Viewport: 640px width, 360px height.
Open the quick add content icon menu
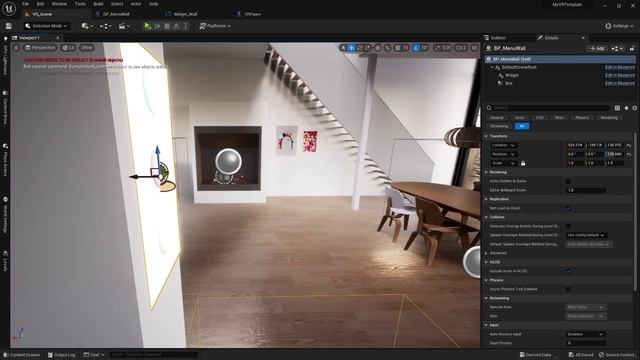tap(87, 26)
